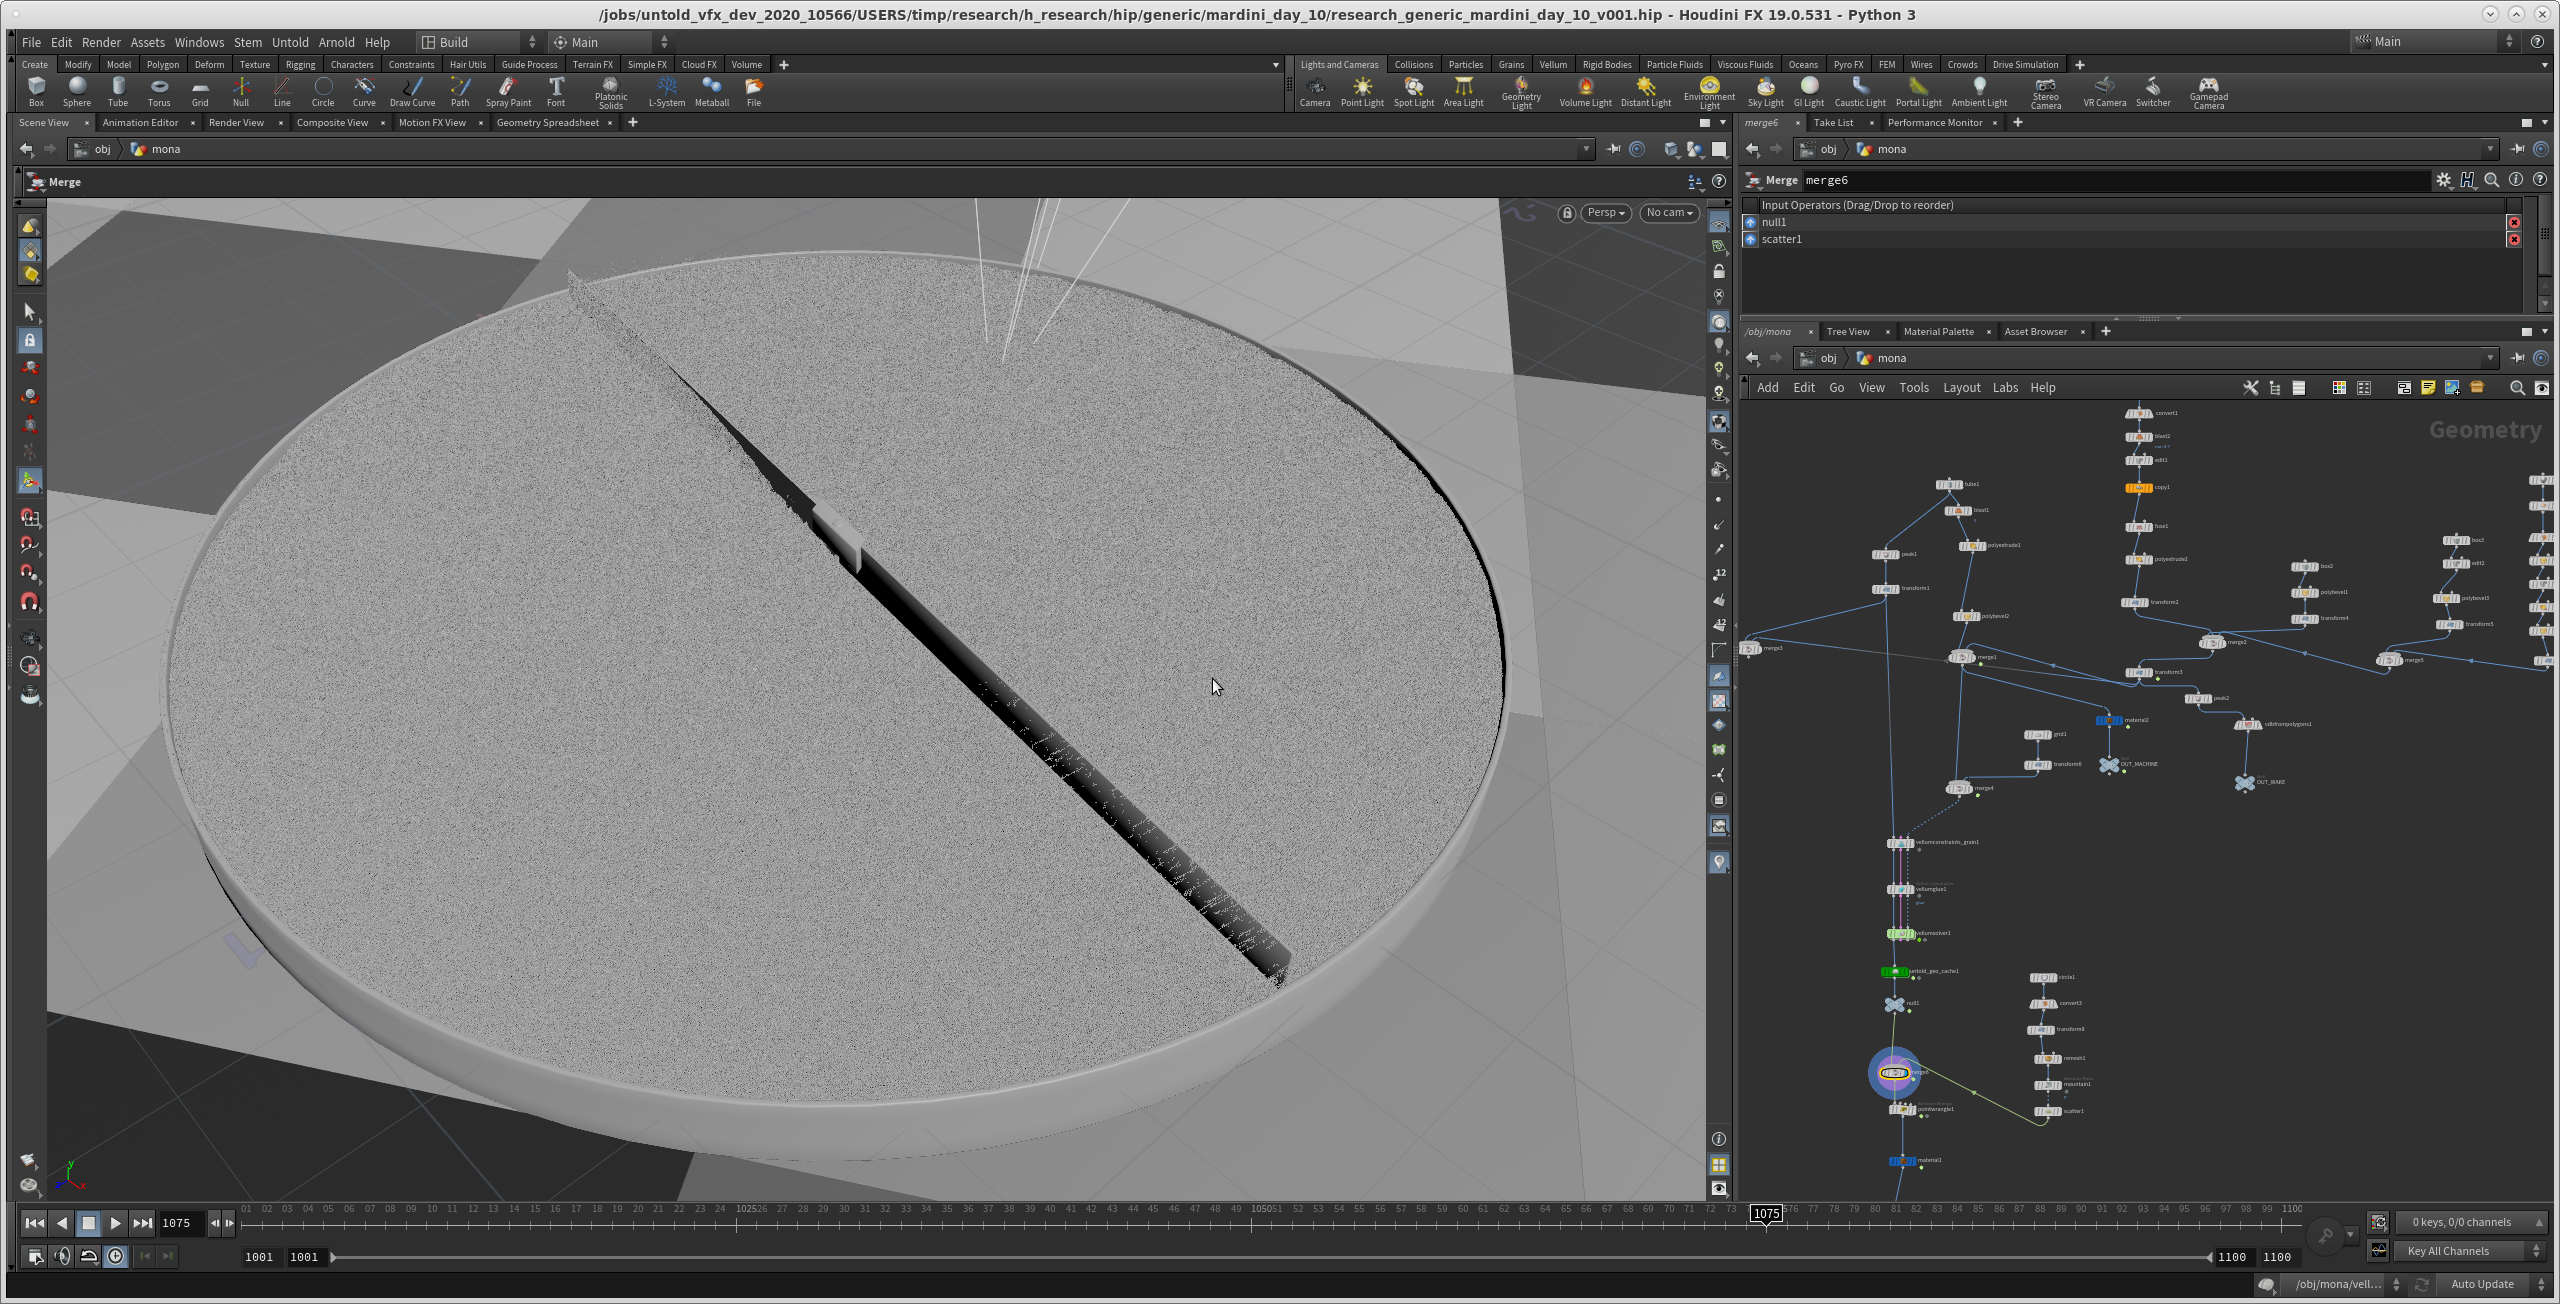2560x1304 pixels.
Task: Select the Metaball shelf tool
Action: point(711,91)
